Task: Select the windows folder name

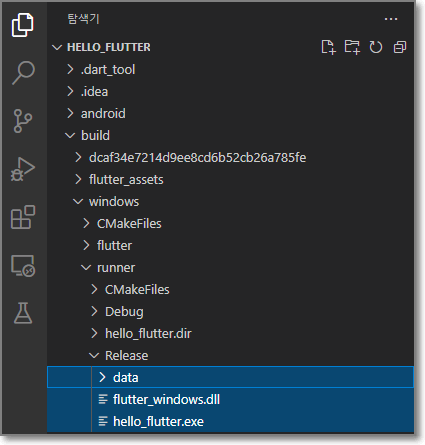Action: click(x=114, y=202)
